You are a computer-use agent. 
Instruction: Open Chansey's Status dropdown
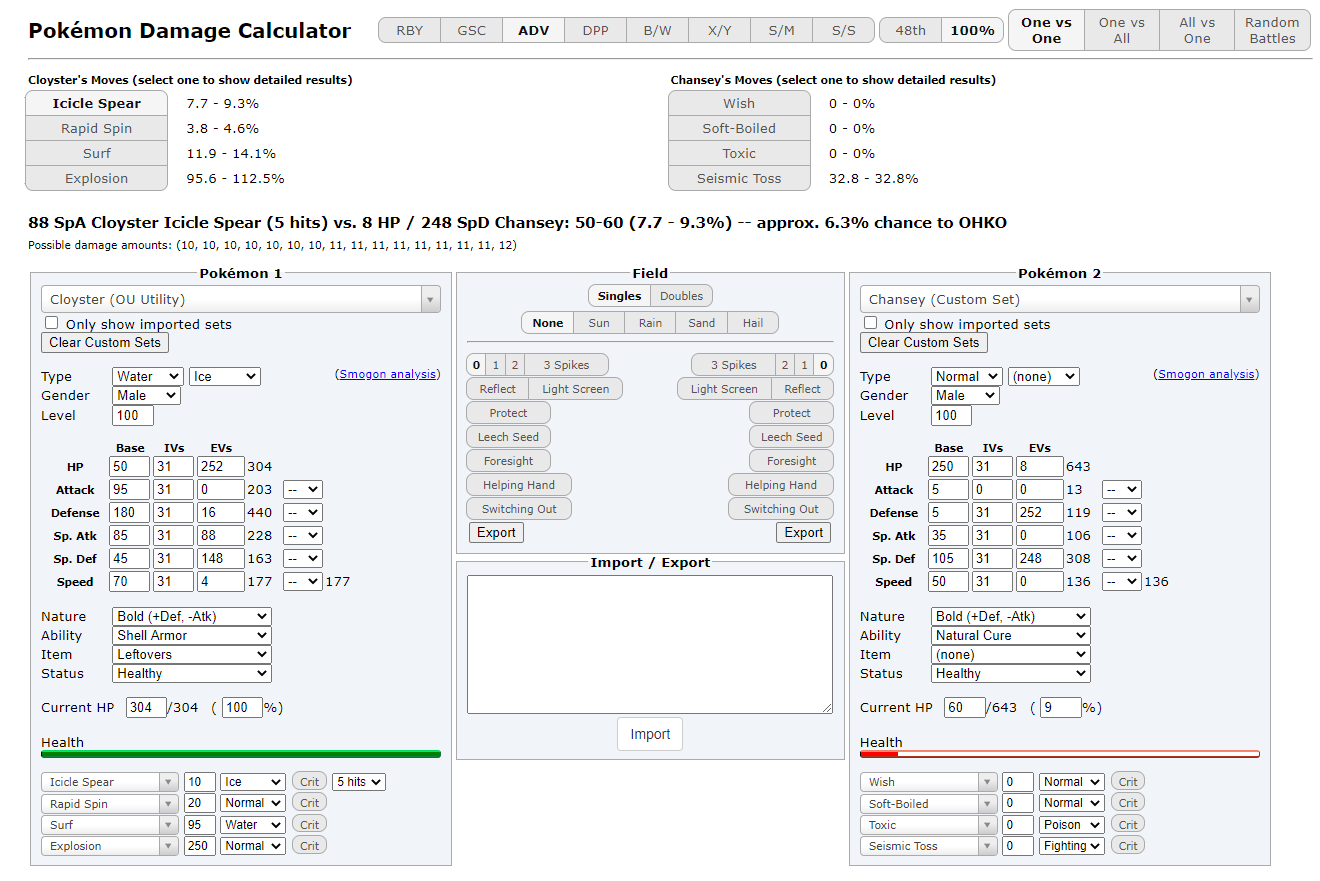pyautogui.click(x=1010, y=673)
